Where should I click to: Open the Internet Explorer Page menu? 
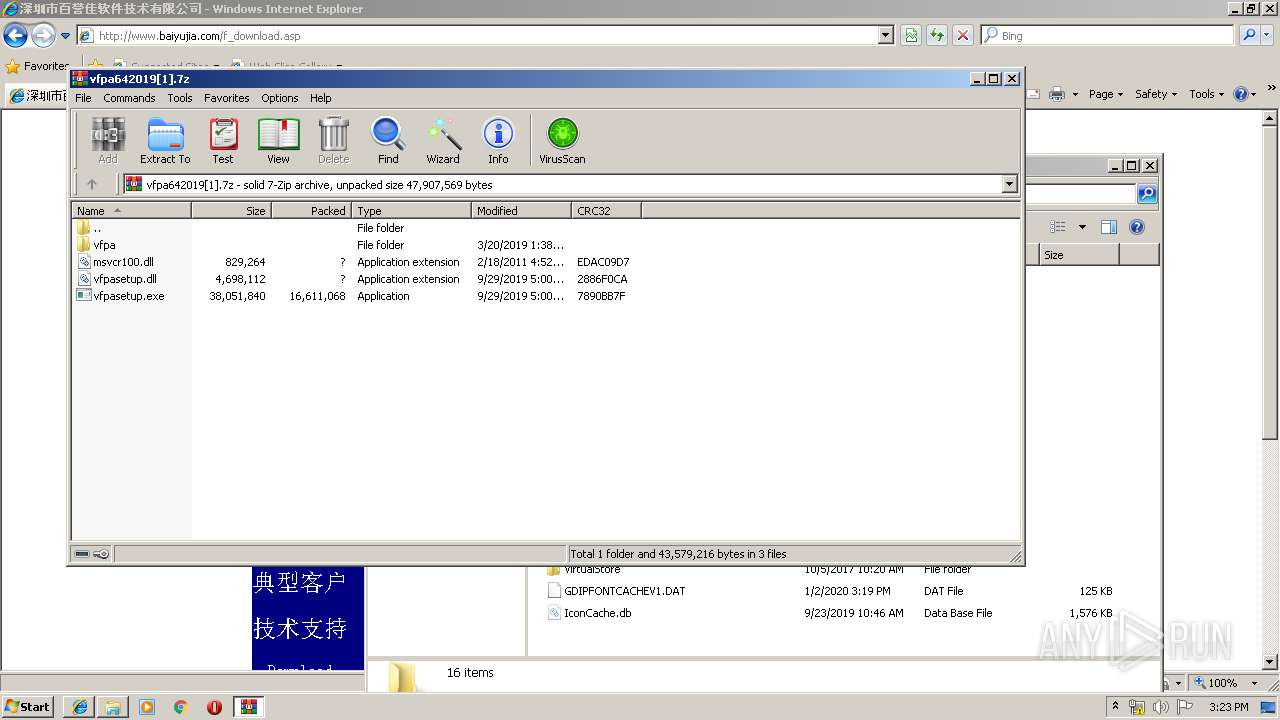1106,94
